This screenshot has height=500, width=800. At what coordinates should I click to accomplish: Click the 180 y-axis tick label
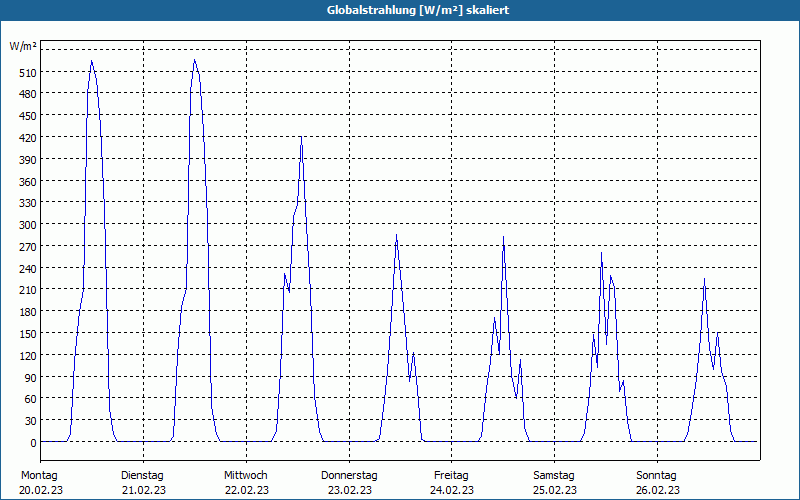click(x=27, y=312)
